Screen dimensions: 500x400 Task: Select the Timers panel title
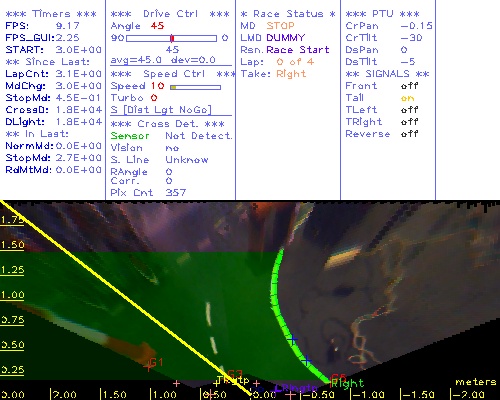pyautogui.click(x=51, y=14)
